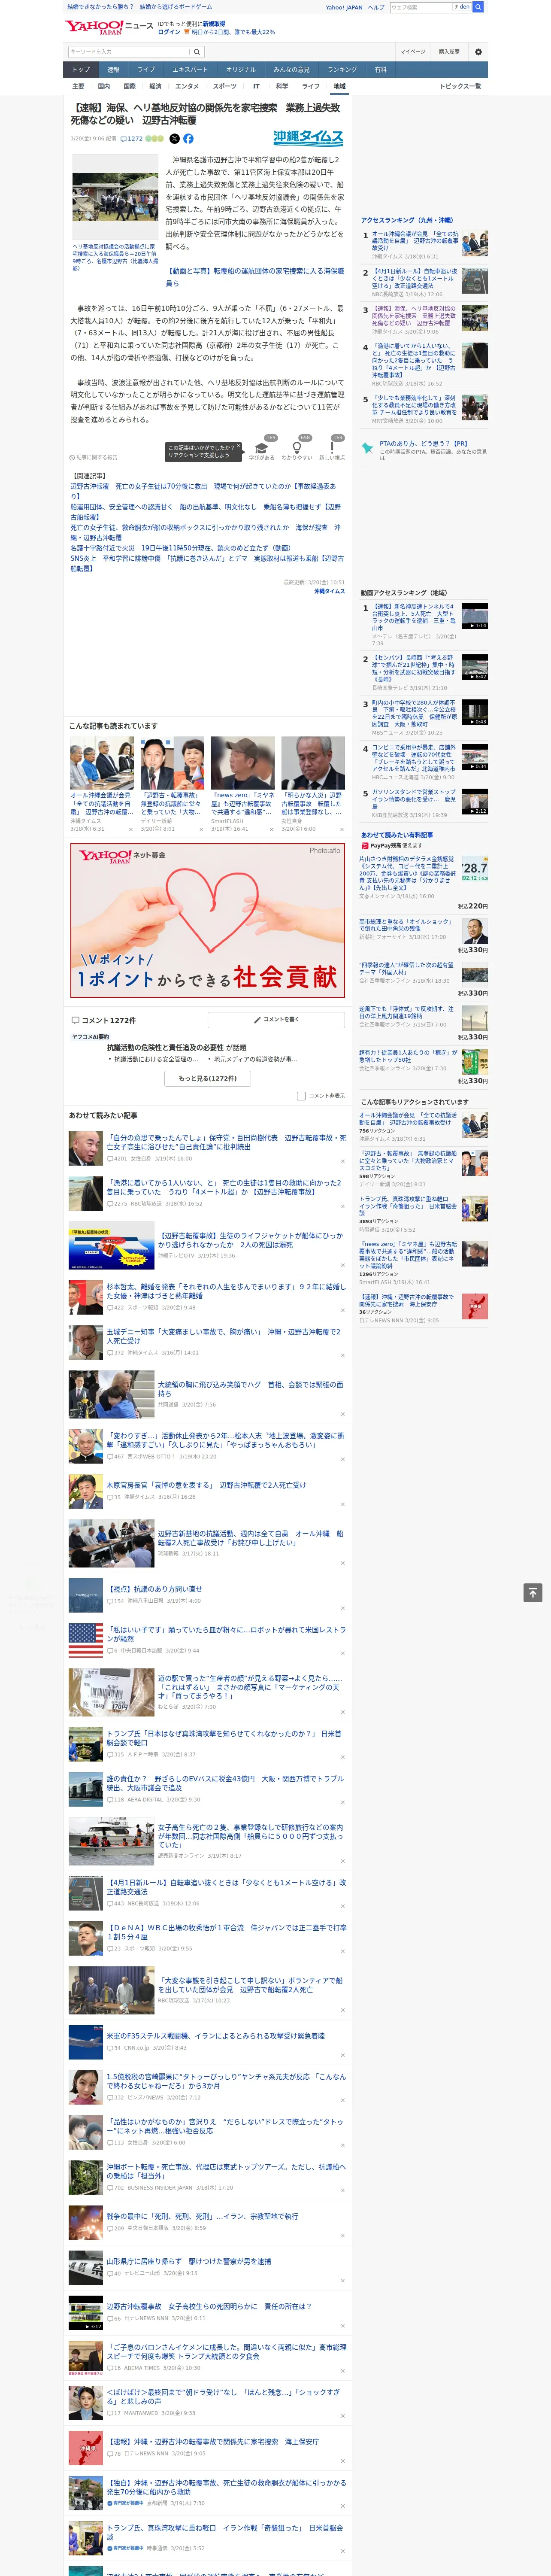Switch to the ライブ navigation tab
Viewport: 551px width, 2576px height.
146,70
